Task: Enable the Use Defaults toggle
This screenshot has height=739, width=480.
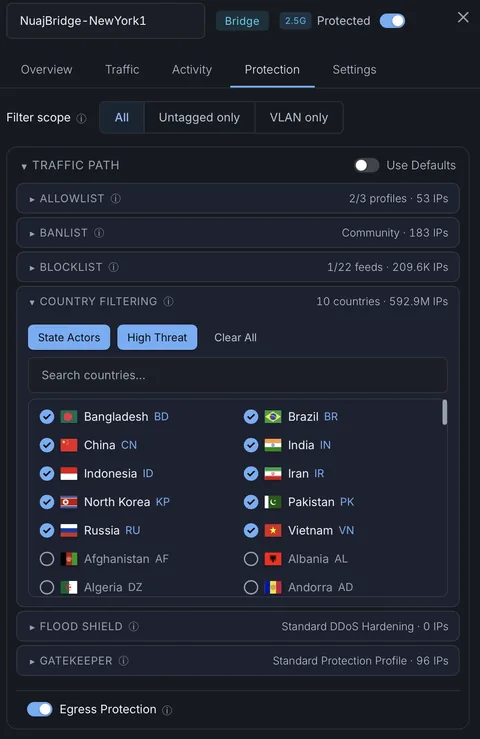Action: click(x=367, y=165)
